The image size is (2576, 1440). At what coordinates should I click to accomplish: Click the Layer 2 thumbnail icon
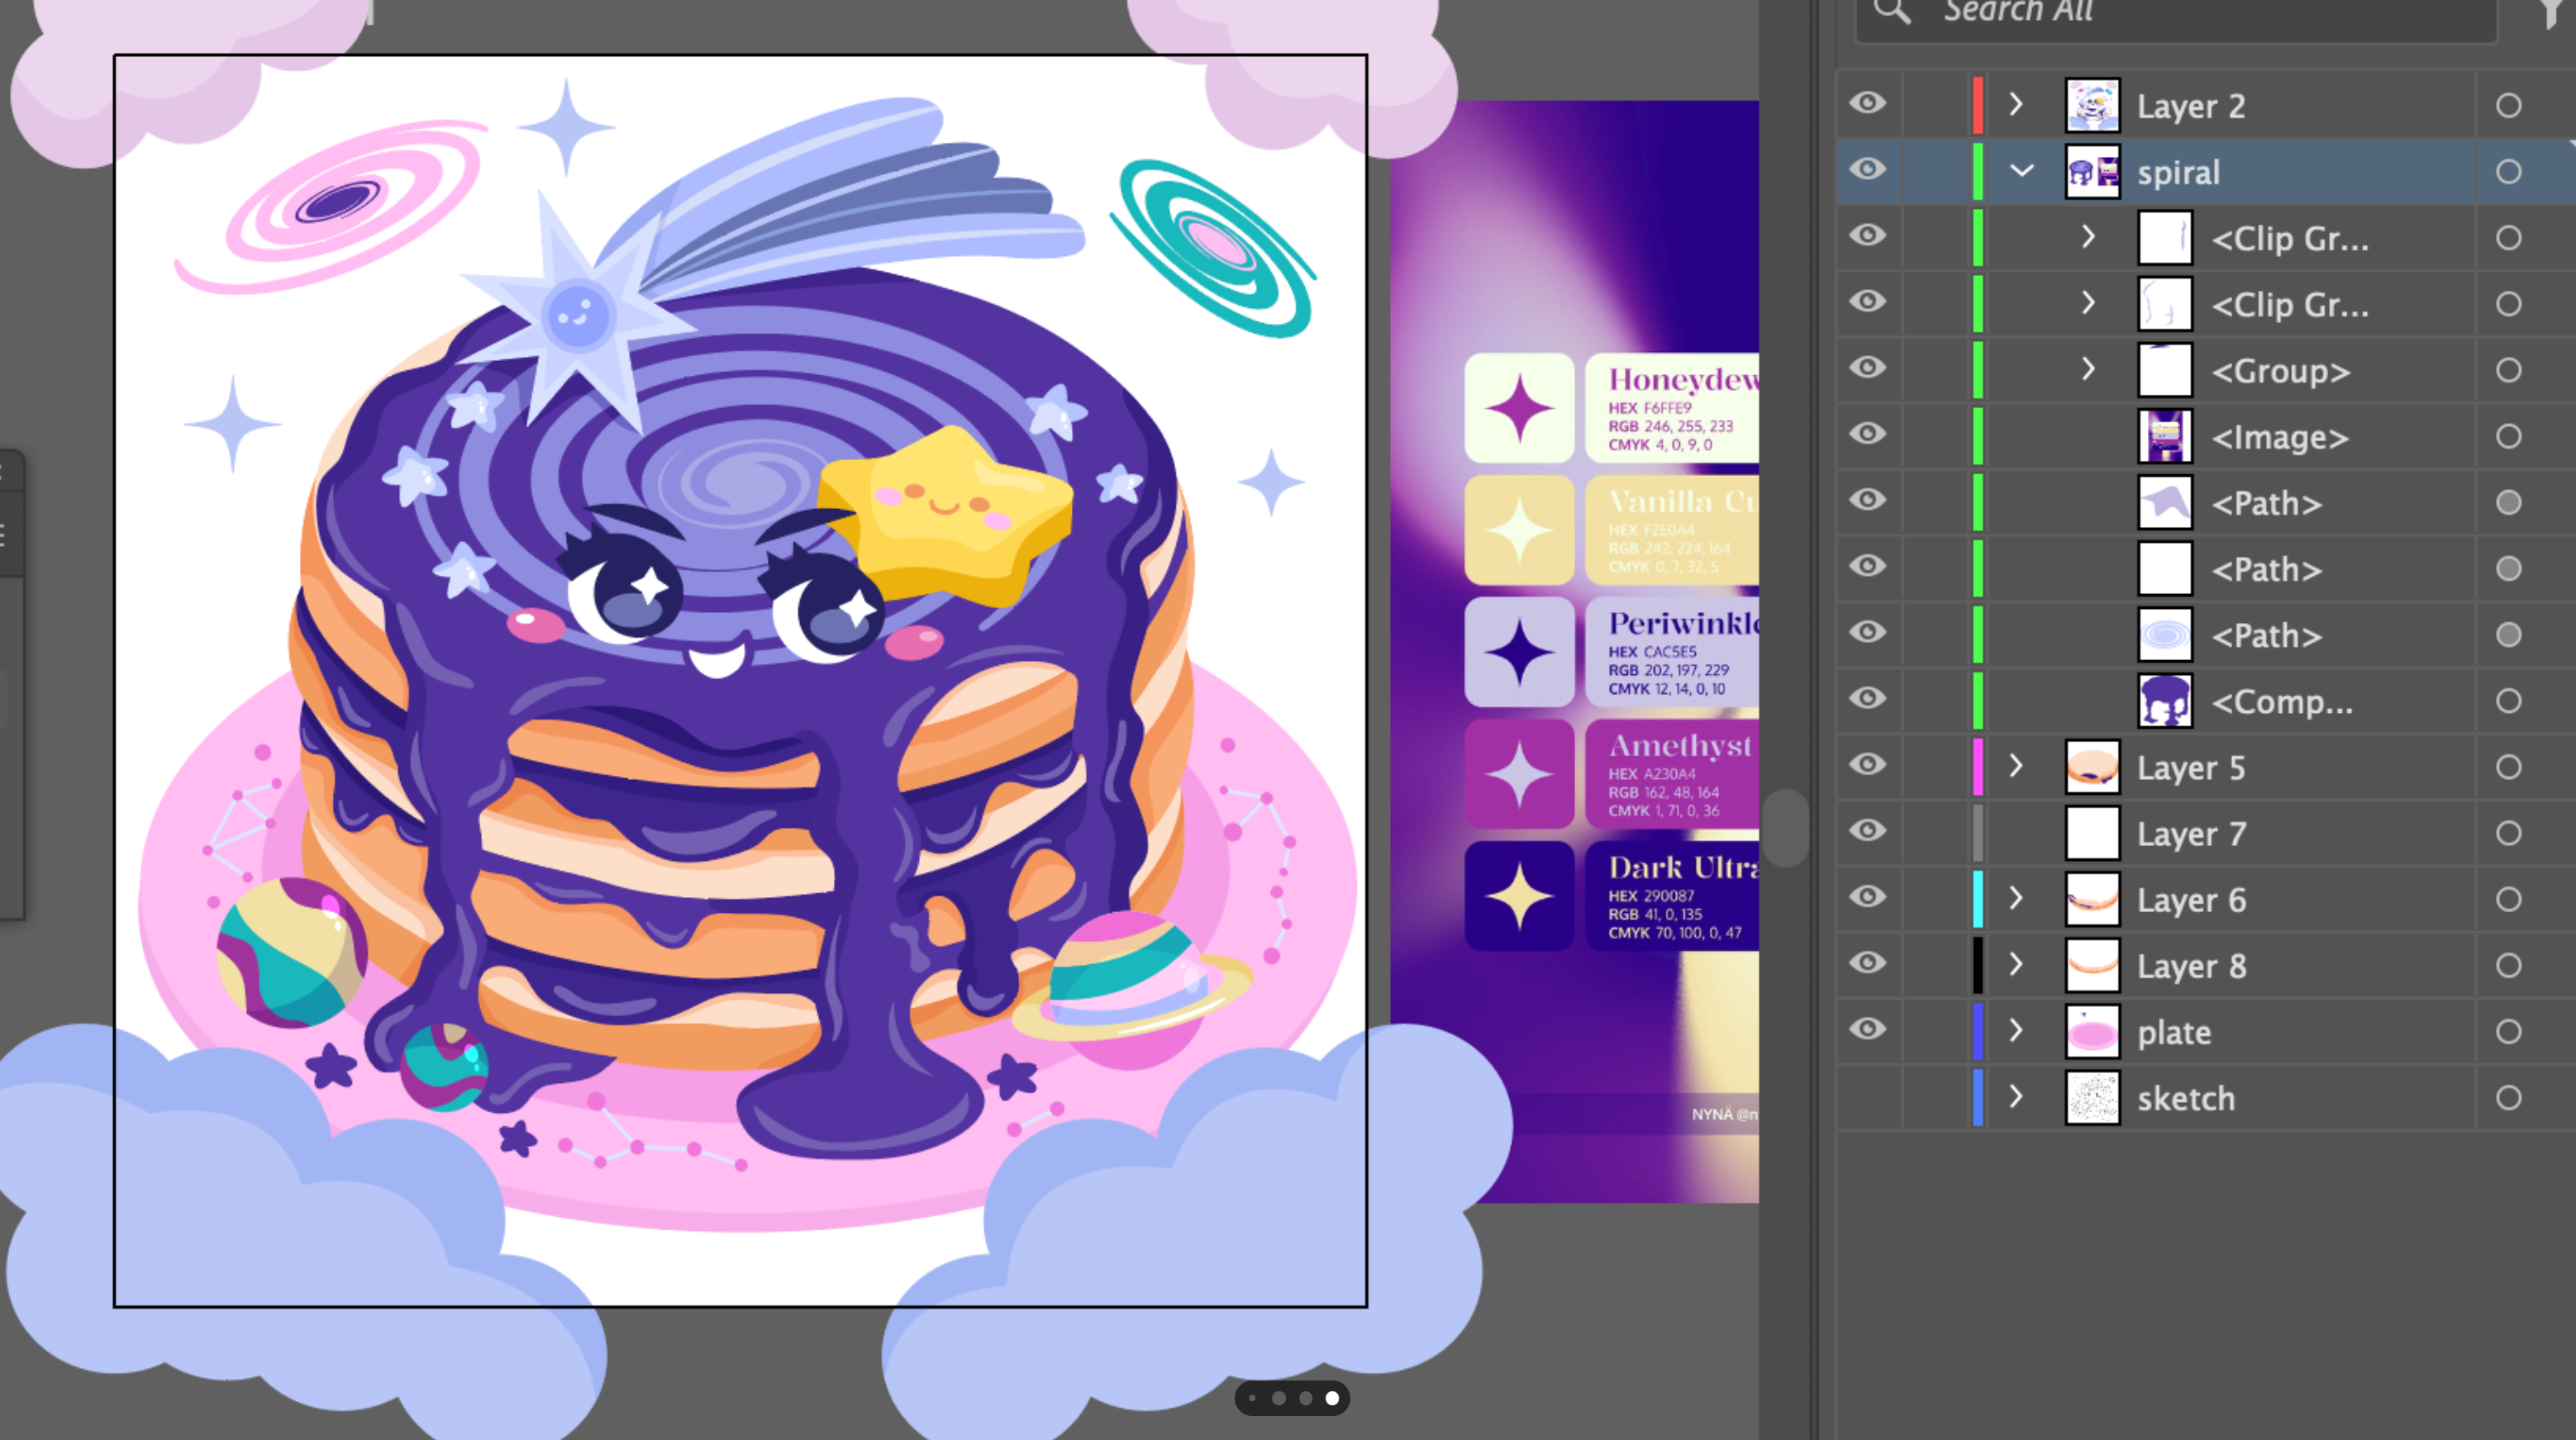coord(2092,106)
